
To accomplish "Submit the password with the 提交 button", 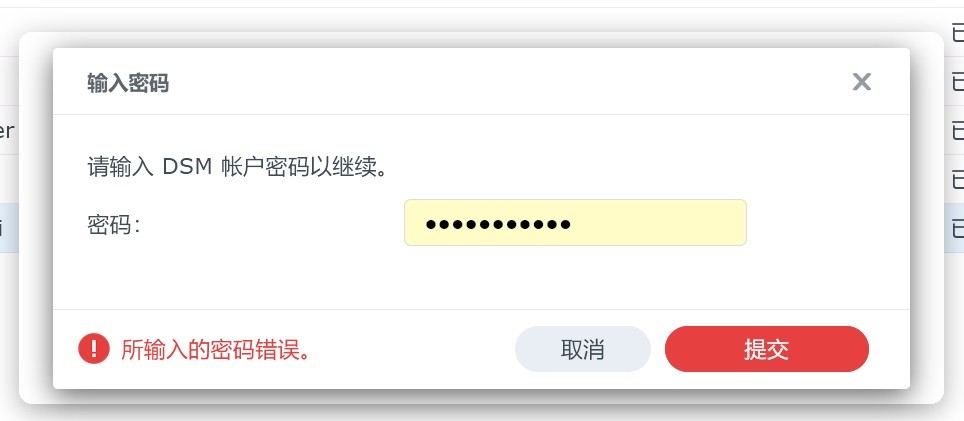I will (767, 349).
